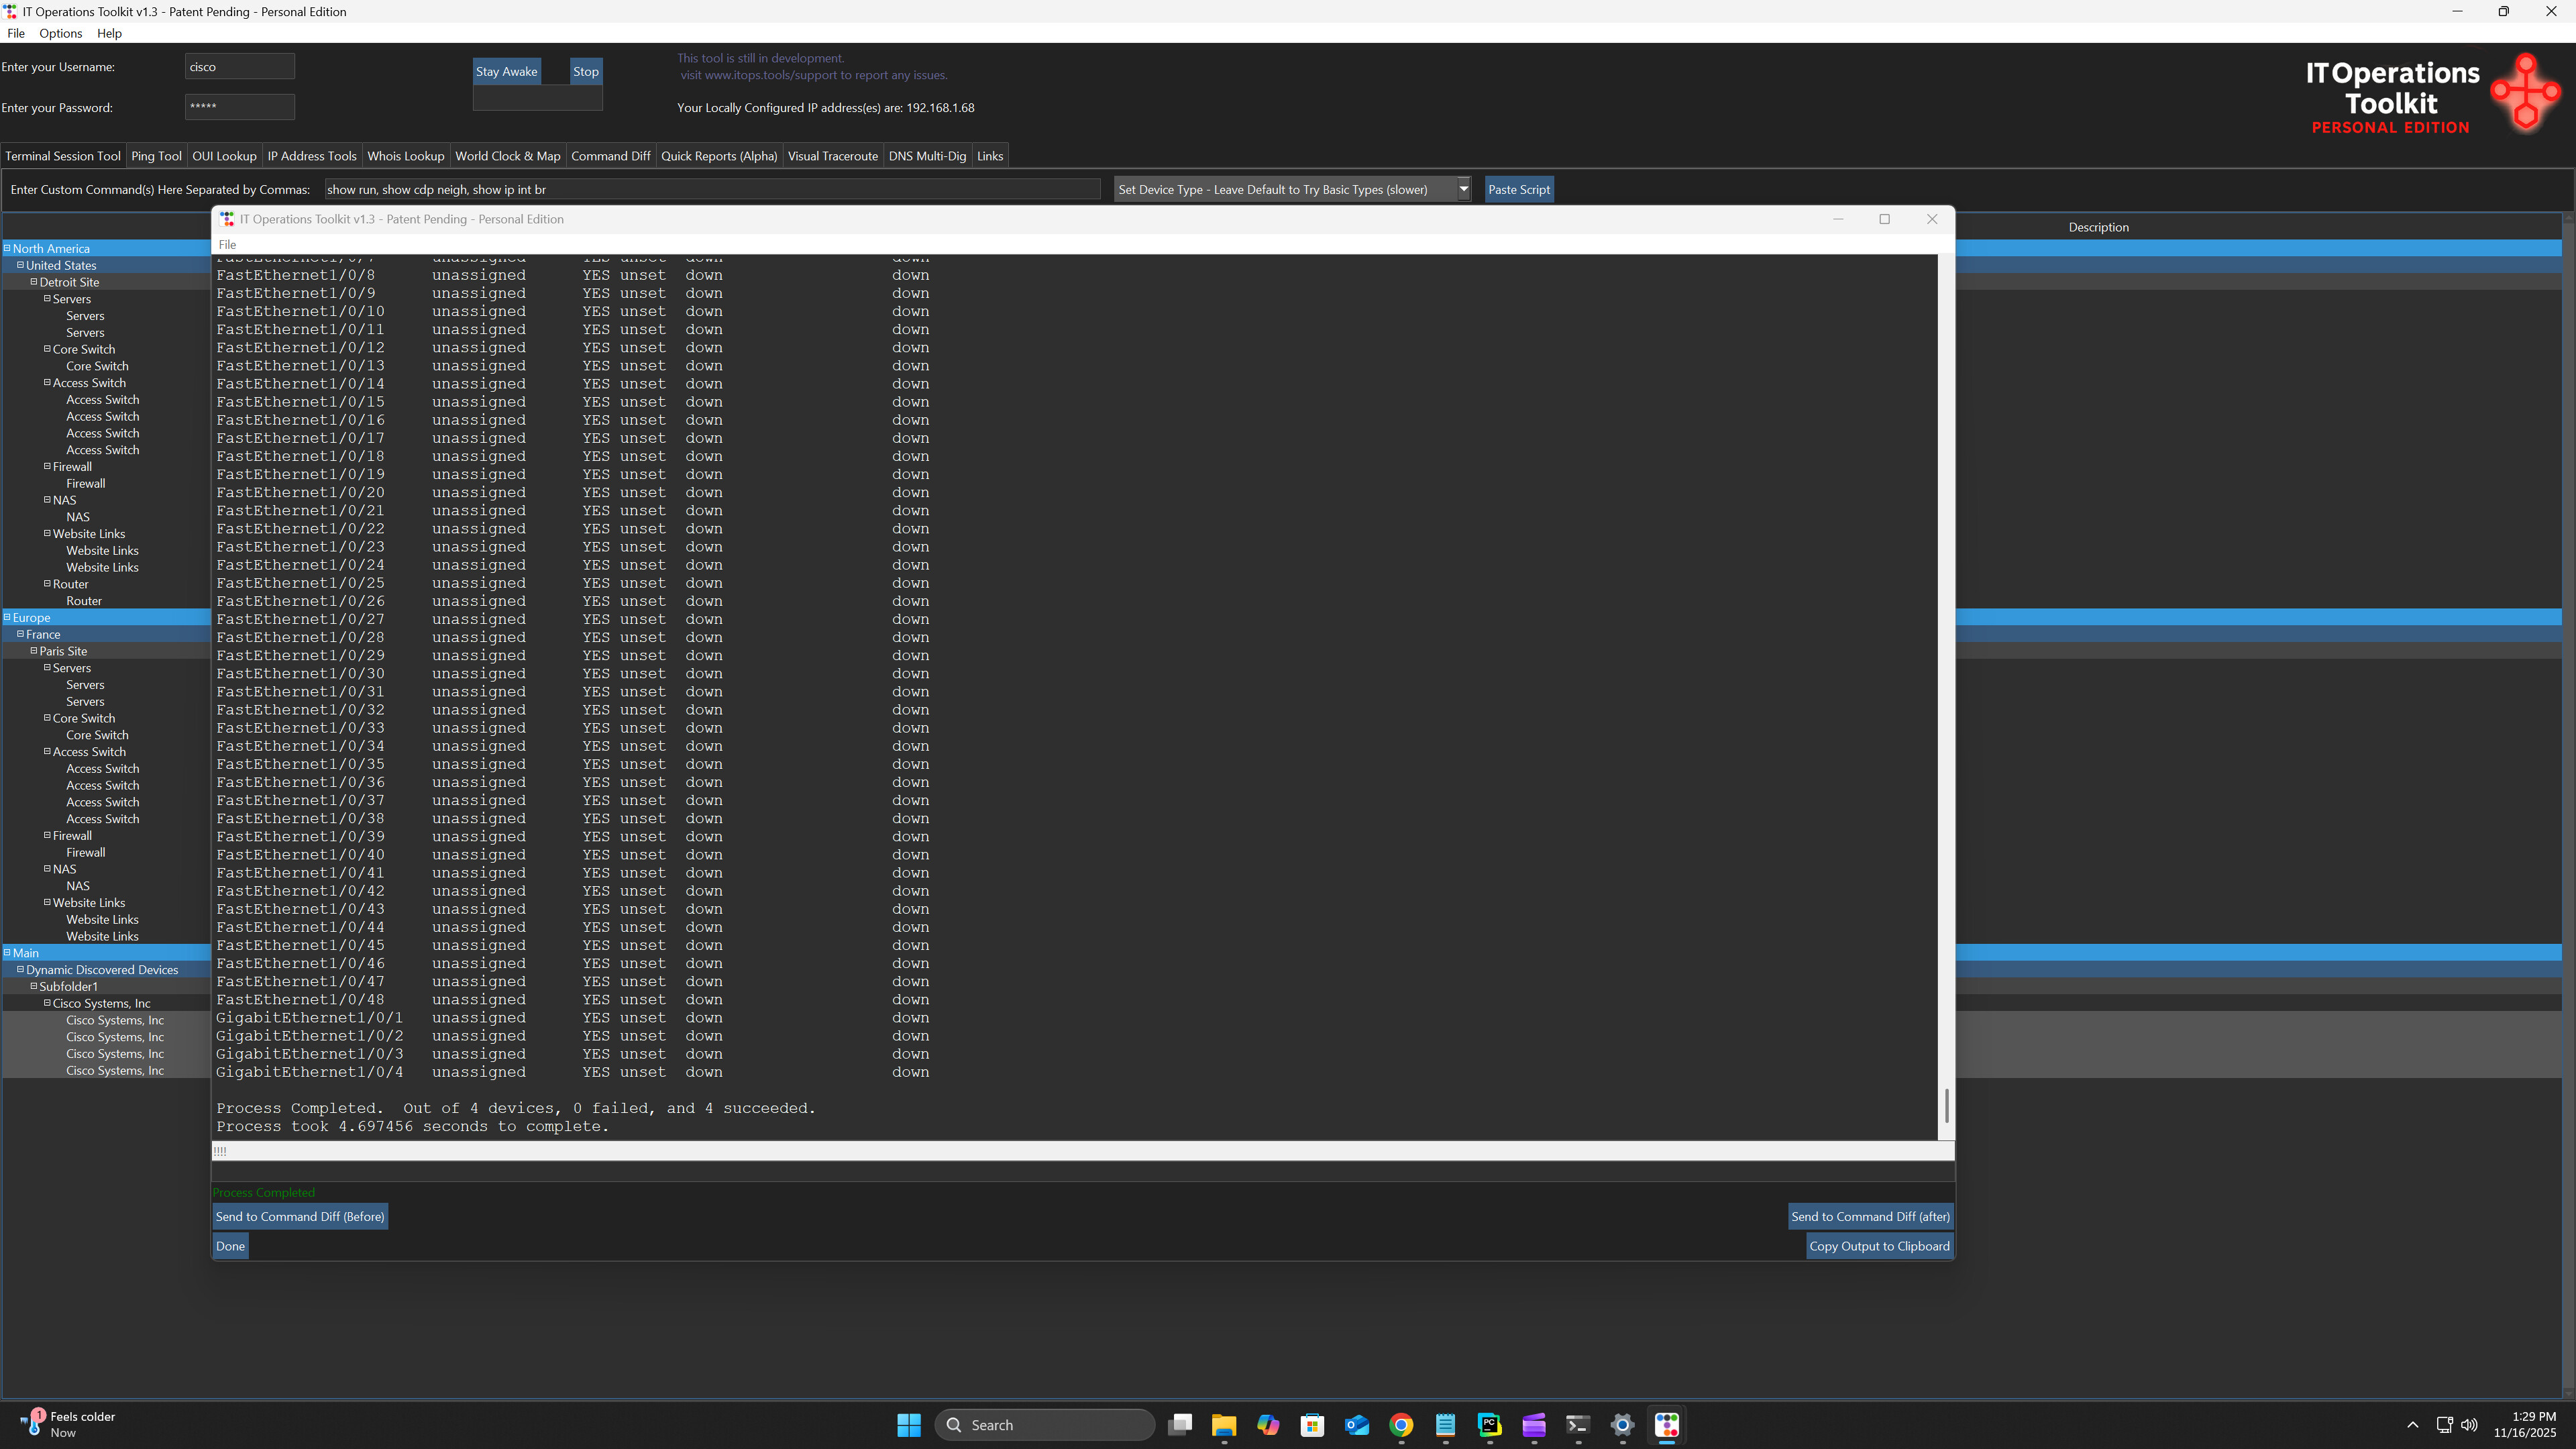Open the system tray volume control
Image resolution: width=2576 pixels, height=1449 pixels.
point(2469,1424)
